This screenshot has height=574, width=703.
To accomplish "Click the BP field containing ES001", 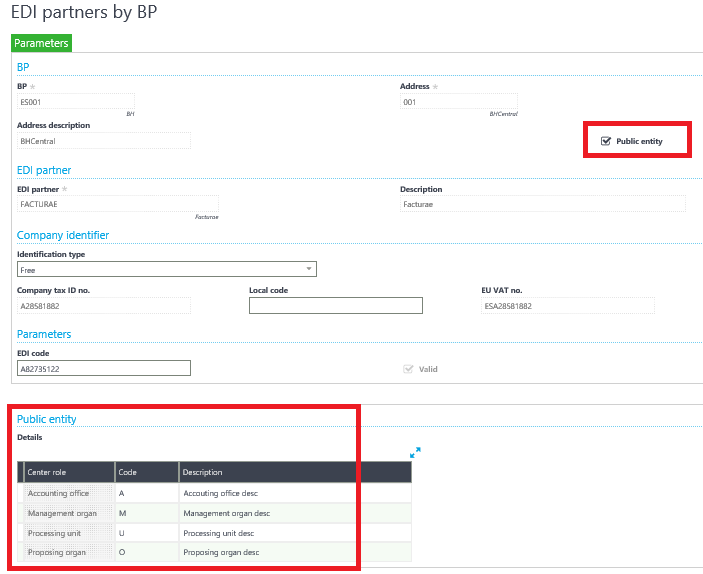I will 75,102.
